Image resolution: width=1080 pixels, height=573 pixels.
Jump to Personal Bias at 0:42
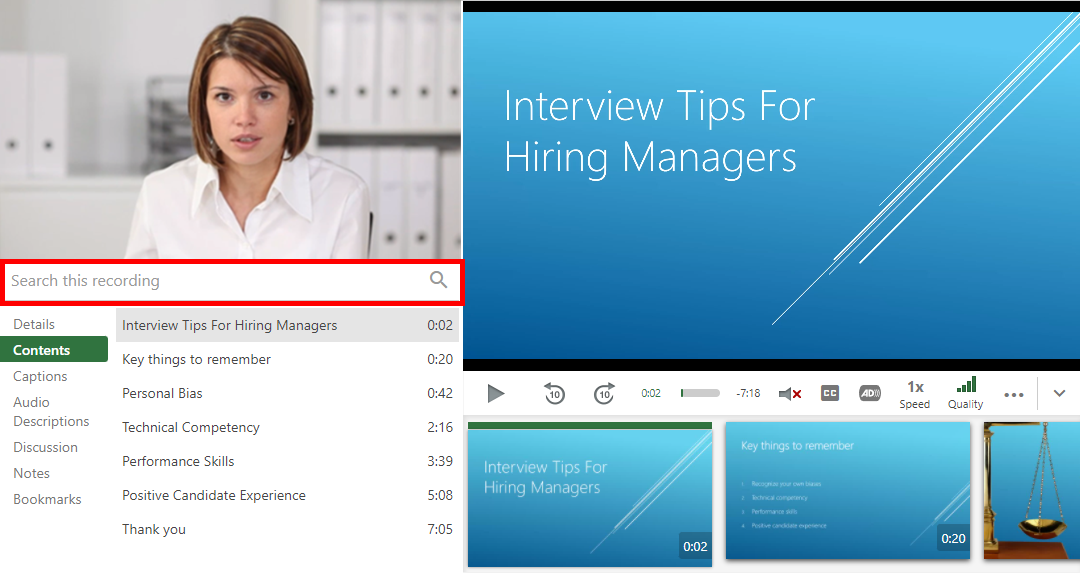(x=287, y=393)
